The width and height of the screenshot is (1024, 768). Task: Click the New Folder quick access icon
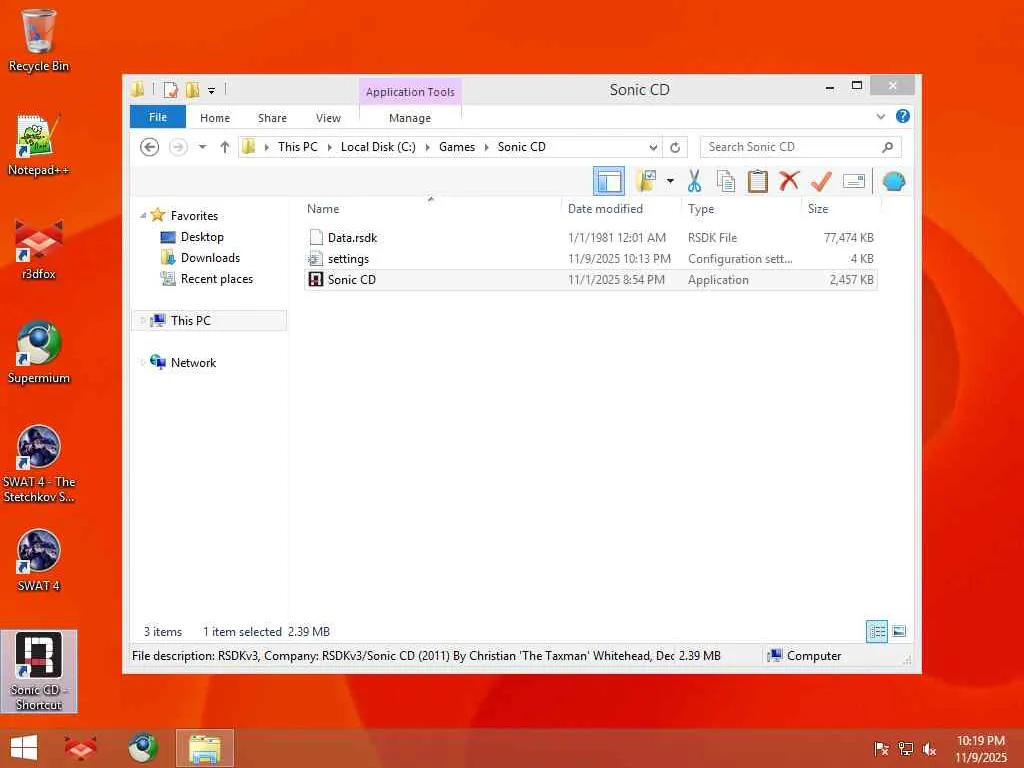click(192, 89)
